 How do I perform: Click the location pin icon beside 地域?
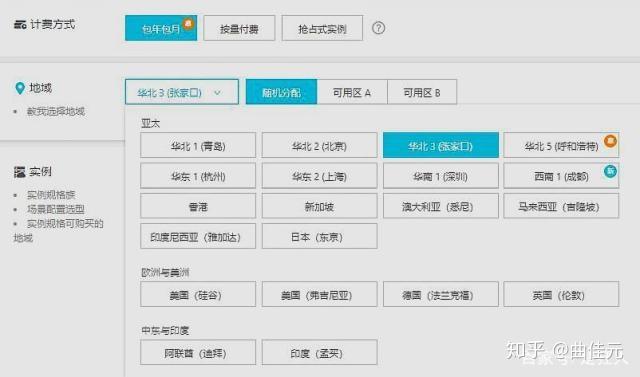click(x=20, y=88)
